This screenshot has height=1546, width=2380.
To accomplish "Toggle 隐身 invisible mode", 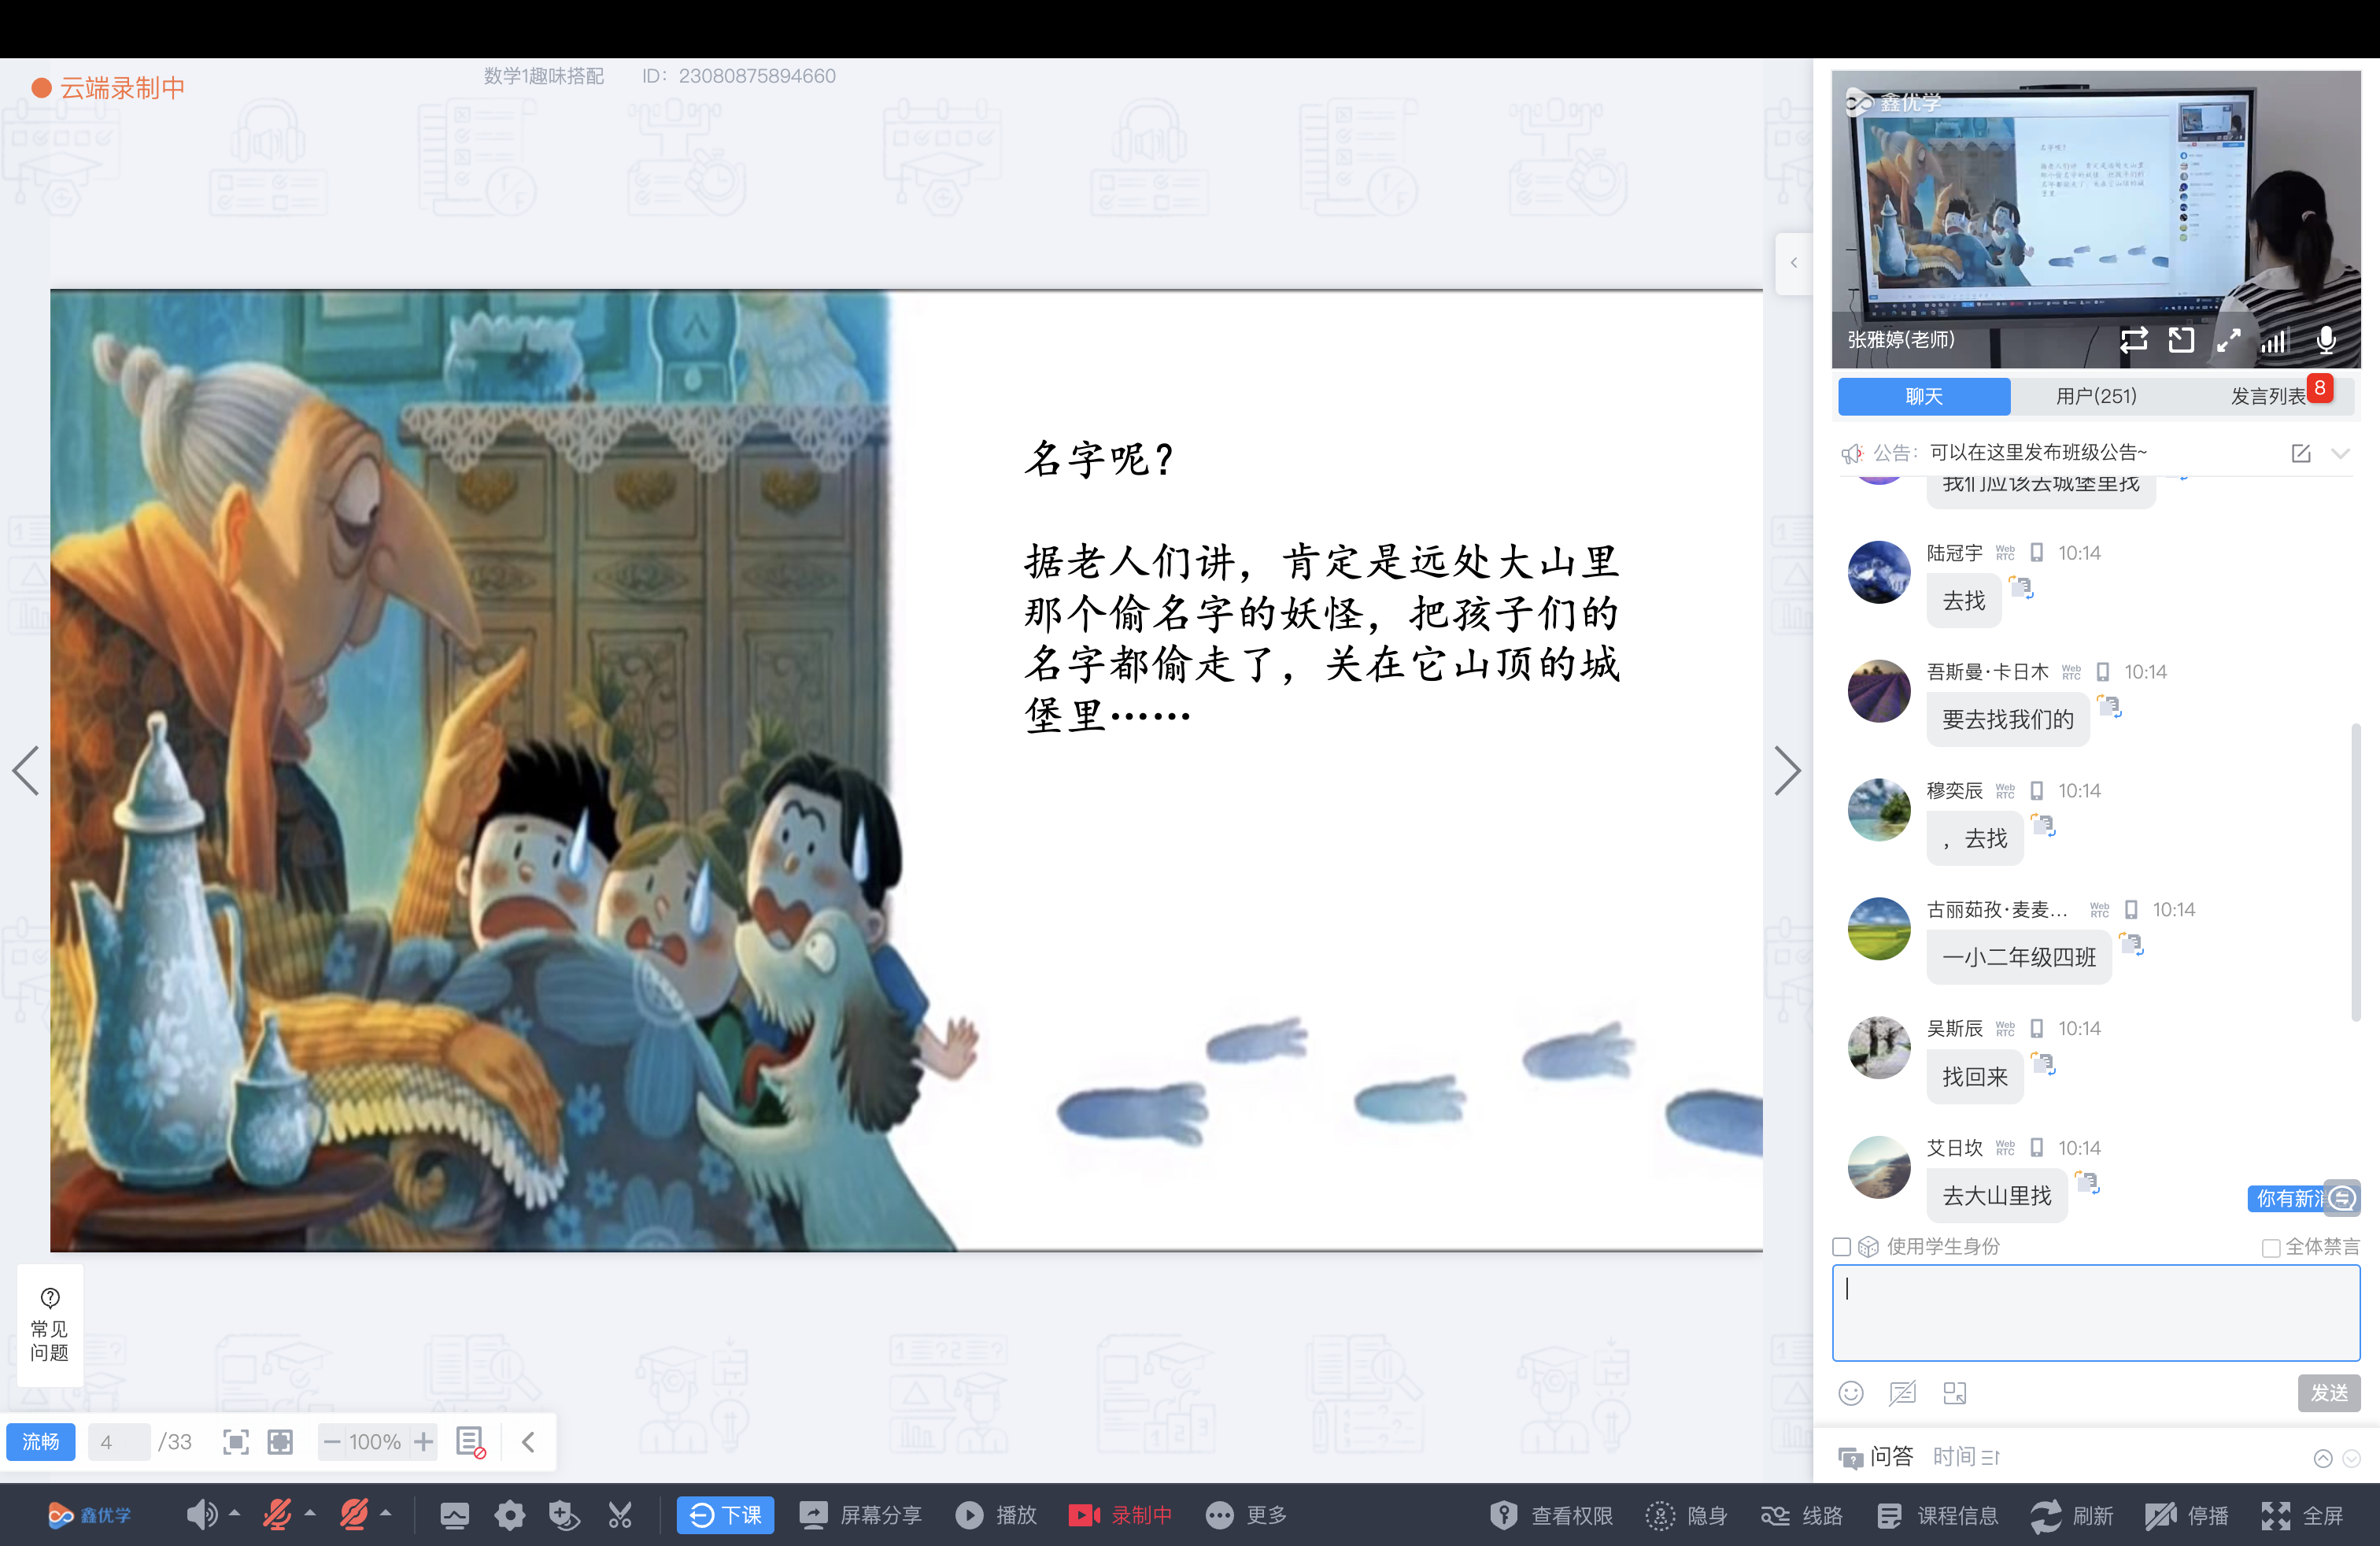I will tap(1687, 1516).
